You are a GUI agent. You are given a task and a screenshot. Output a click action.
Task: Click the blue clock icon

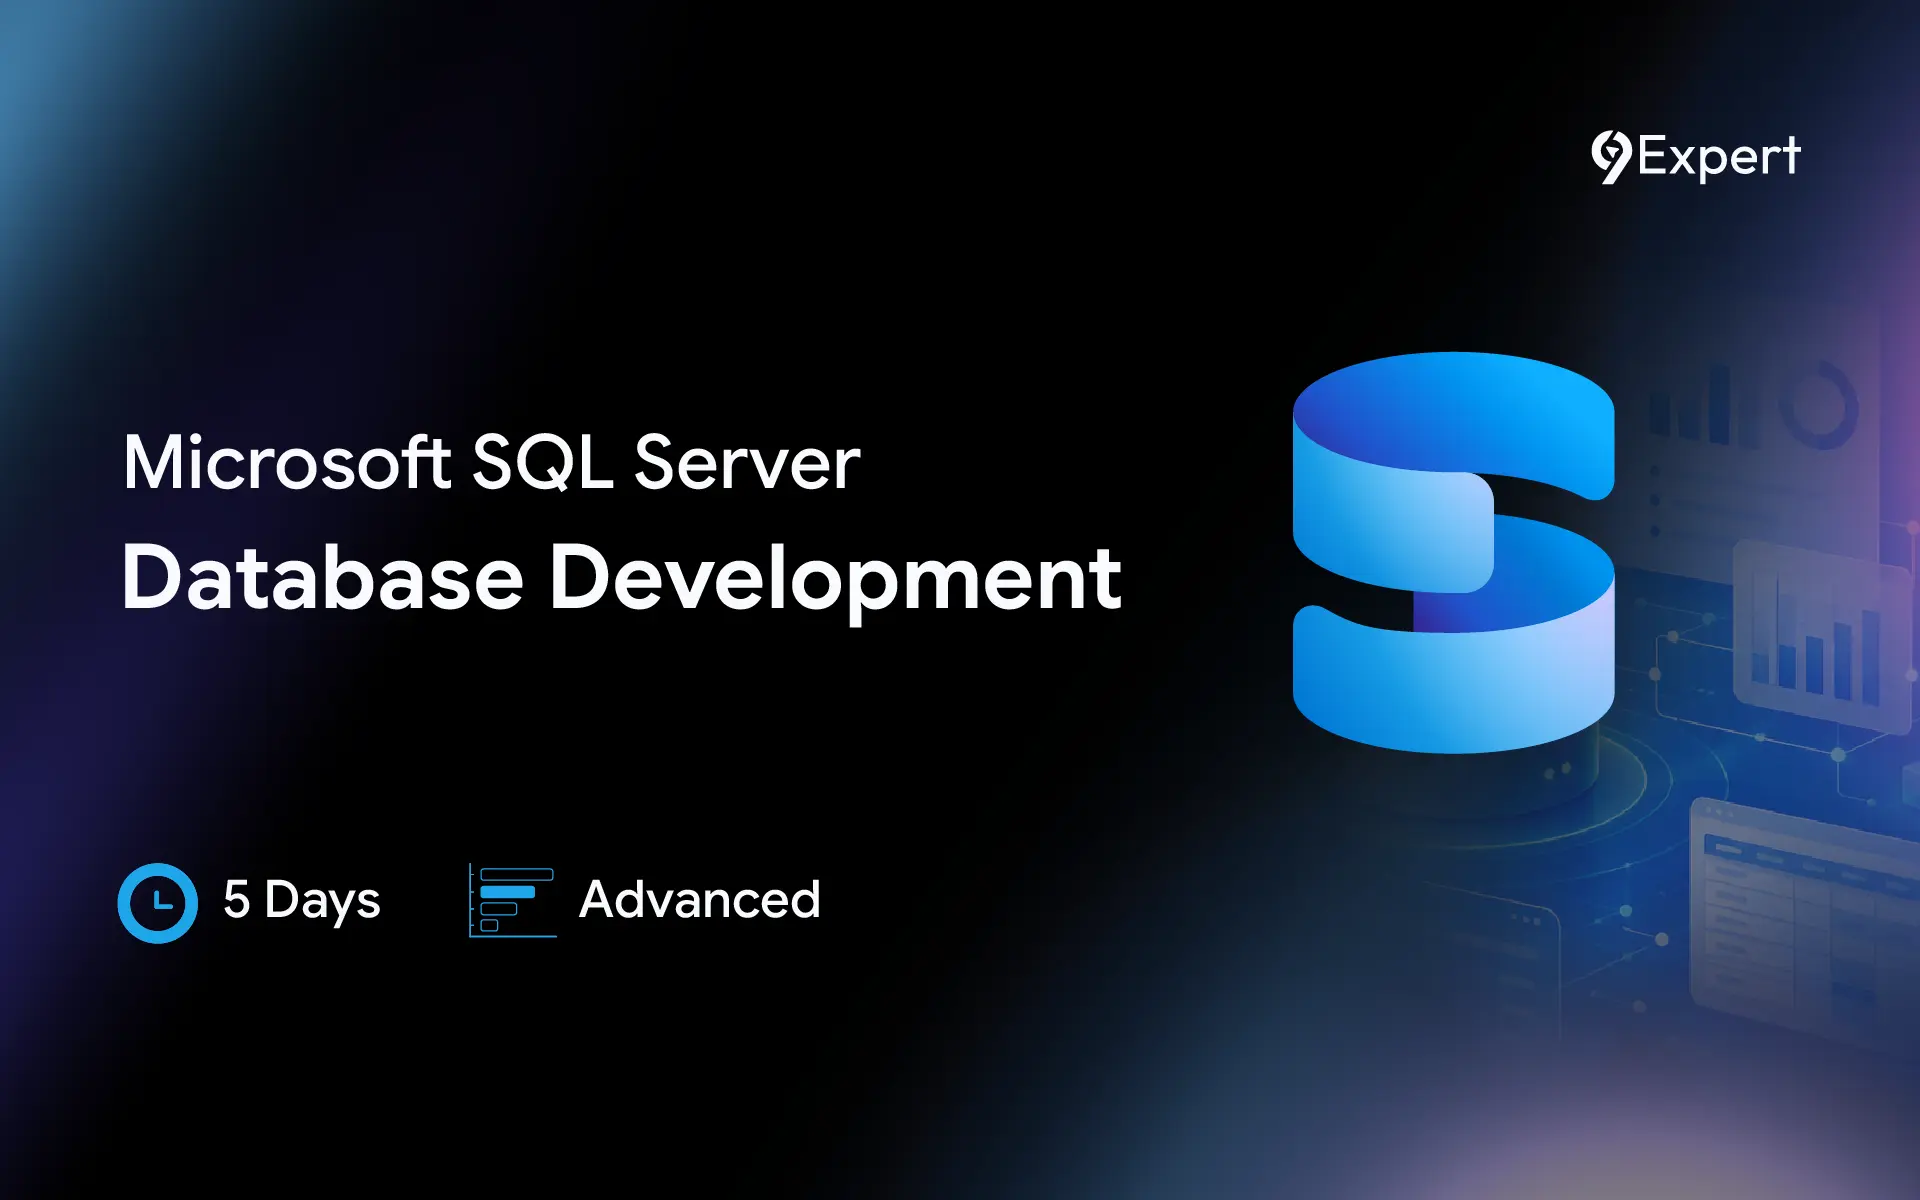158,903
